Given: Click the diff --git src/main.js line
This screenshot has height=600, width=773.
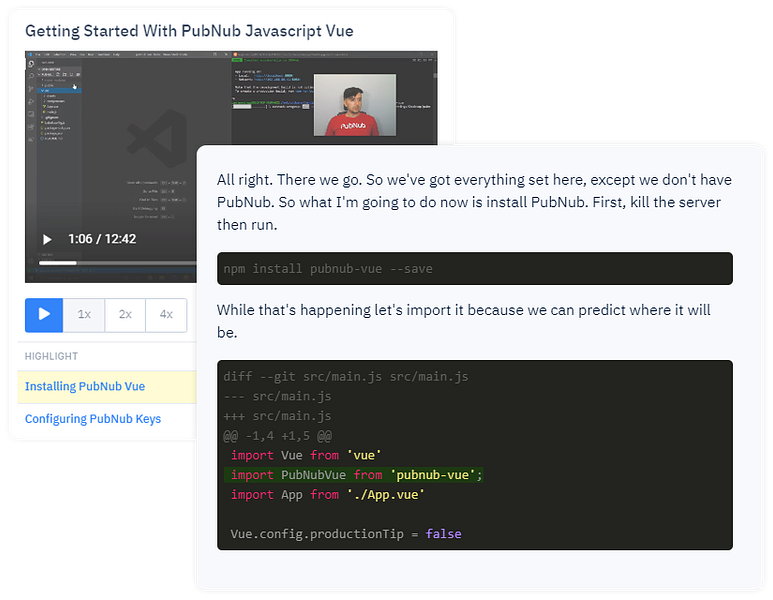Looking at the screenshot, I should (x=346, y=377).
